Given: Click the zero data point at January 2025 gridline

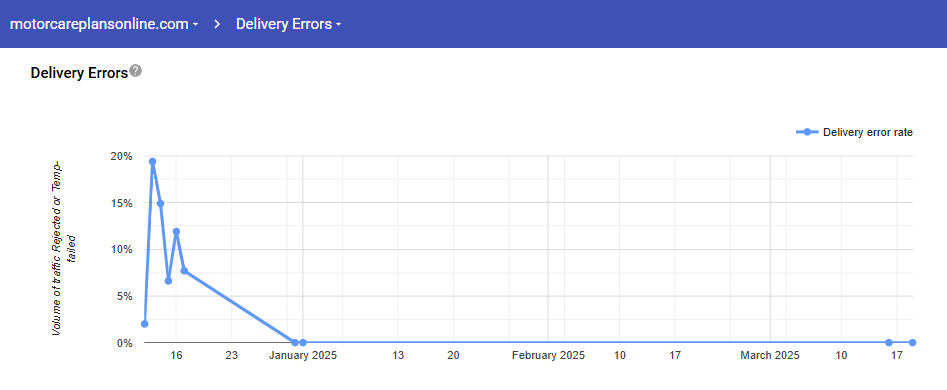Looking at the screenshot, I should [303, 342].
